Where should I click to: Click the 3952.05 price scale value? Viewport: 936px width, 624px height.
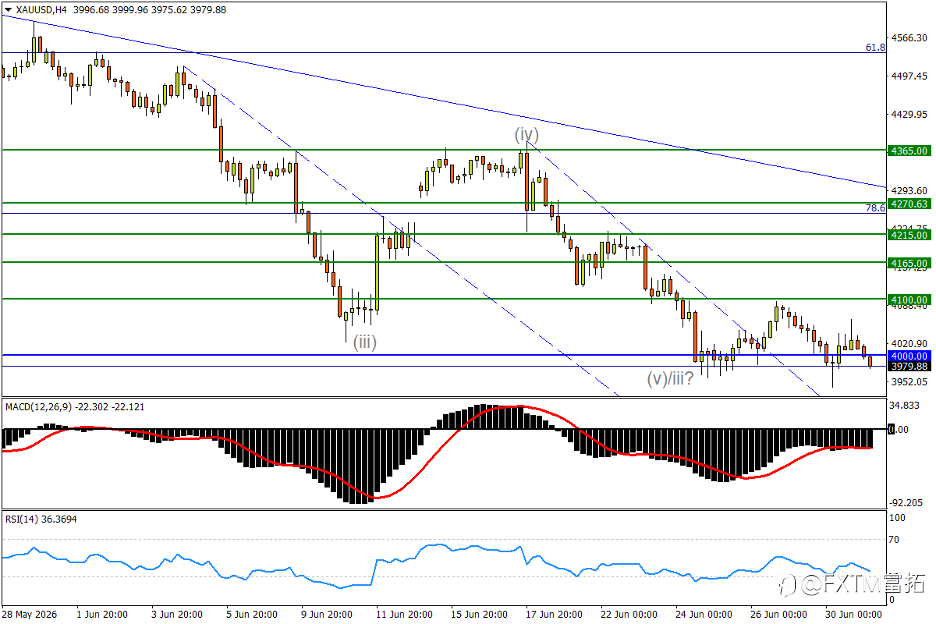tap(909, 382)
